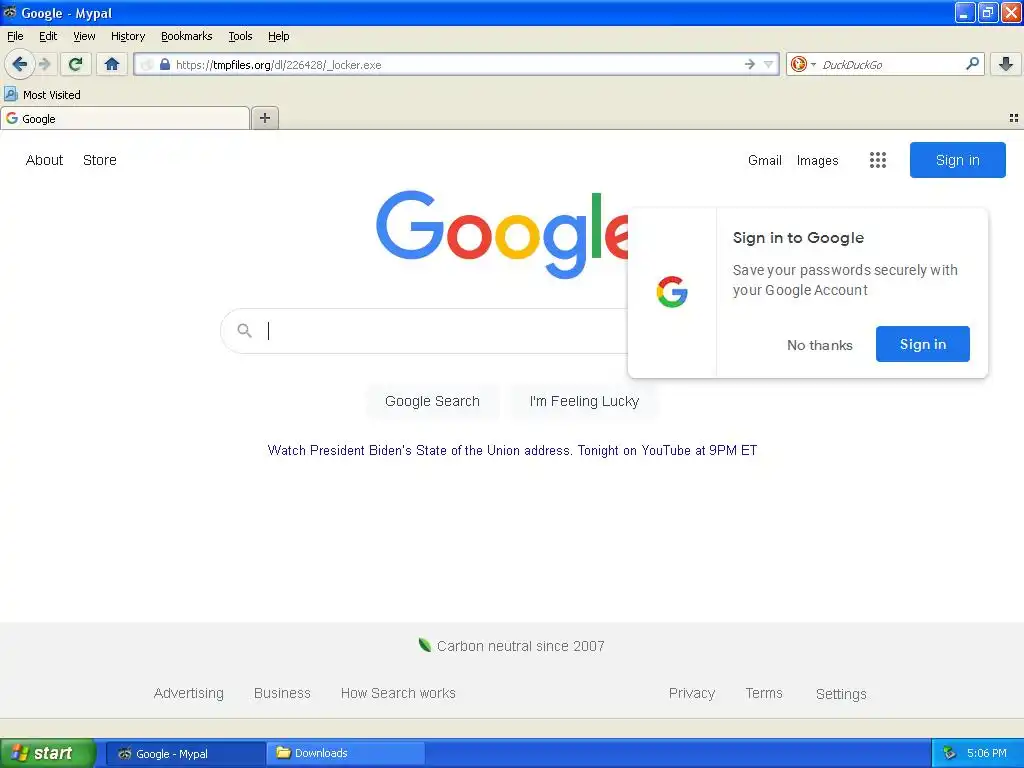Click Sign in inside the Google popup

click(922, 344)
